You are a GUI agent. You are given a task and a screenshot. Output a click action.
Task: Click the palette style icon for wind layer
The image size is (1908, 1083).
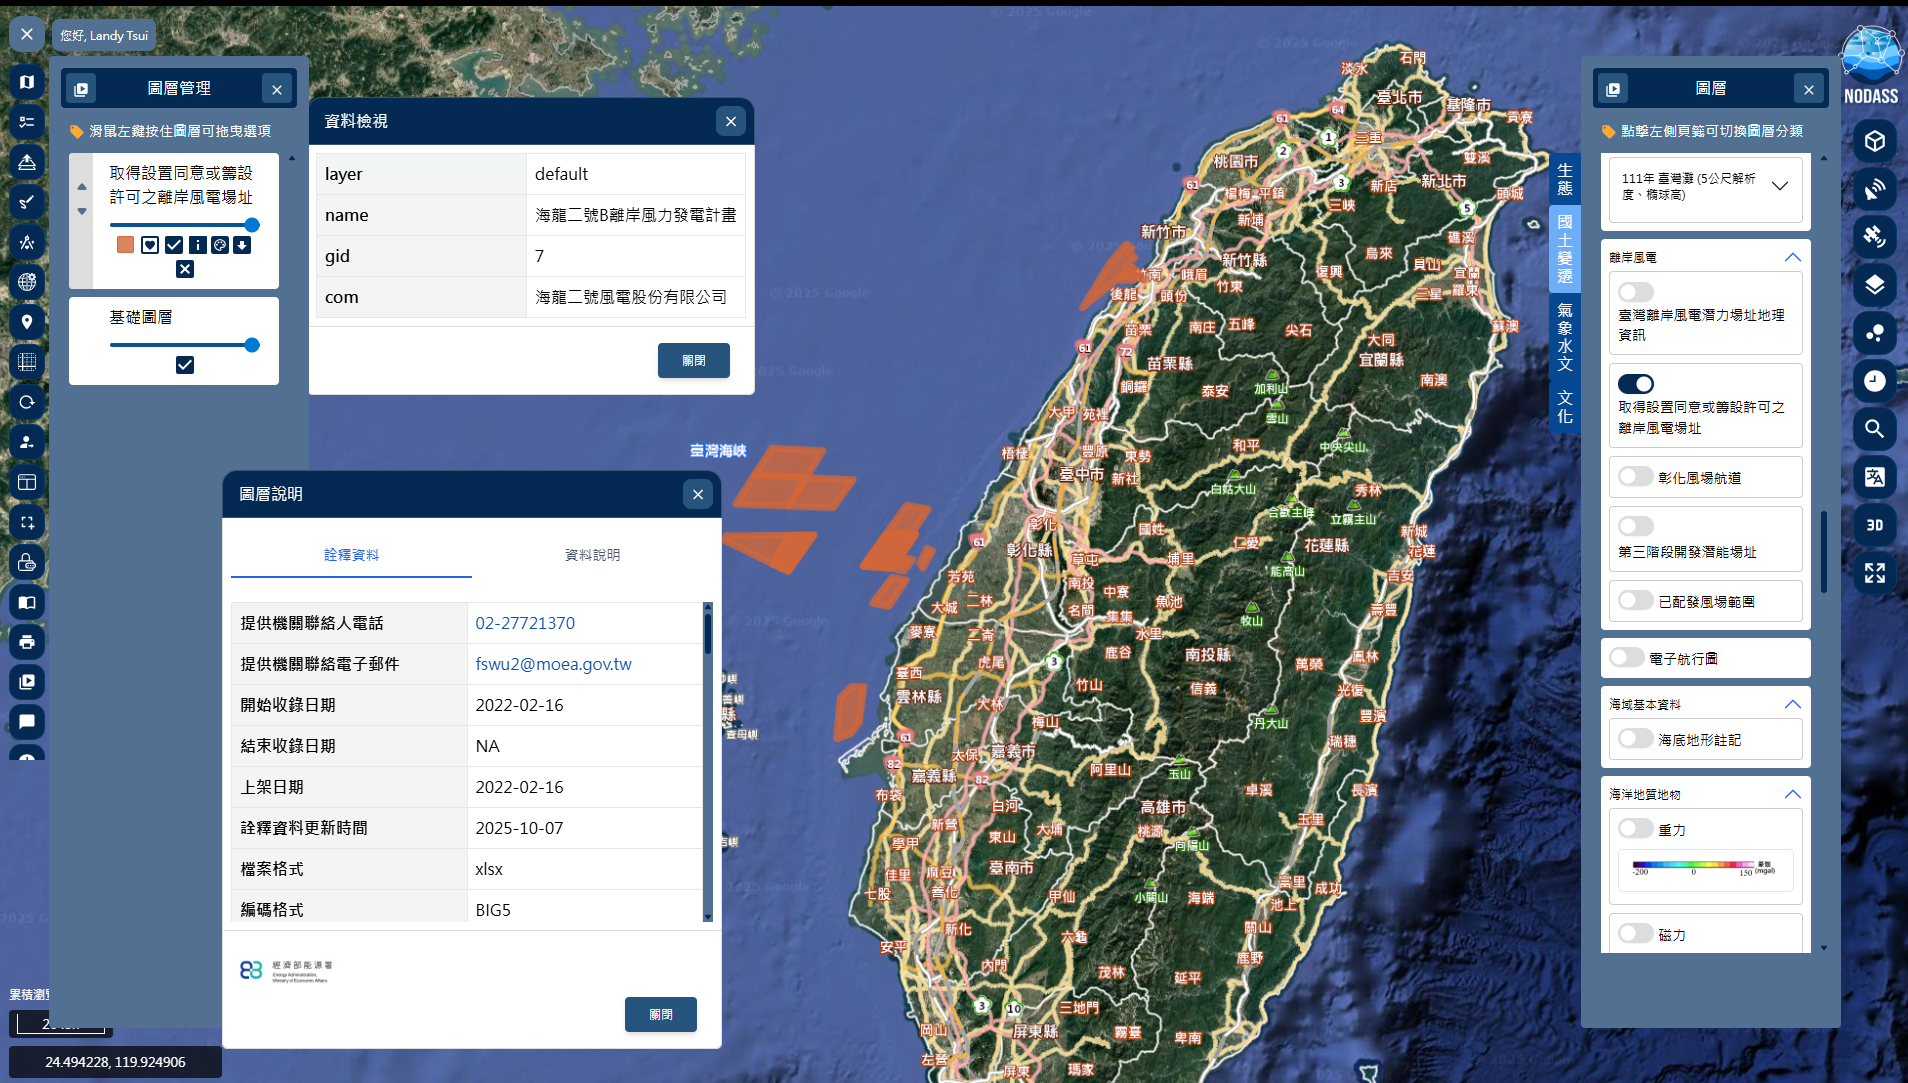point(220,245)
